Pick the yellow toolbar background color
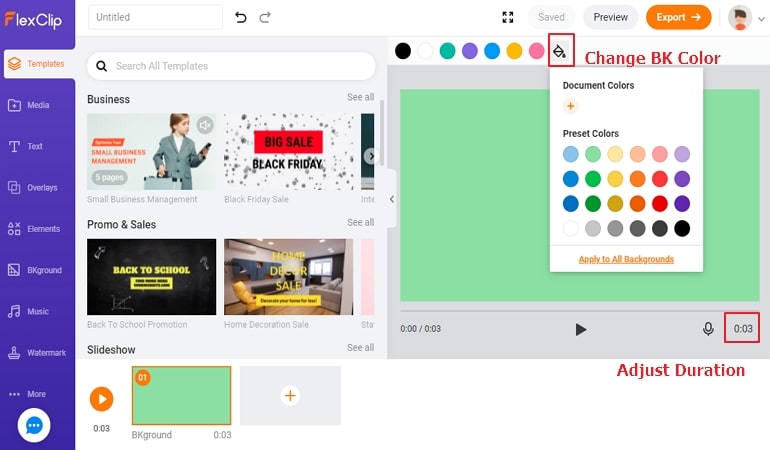770x450 pixels. point(514,51)
